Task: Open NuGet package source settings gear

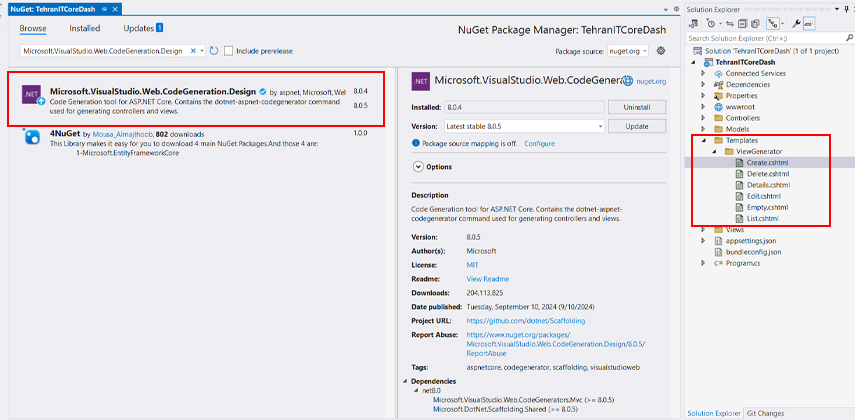Action: click(660, 50)
